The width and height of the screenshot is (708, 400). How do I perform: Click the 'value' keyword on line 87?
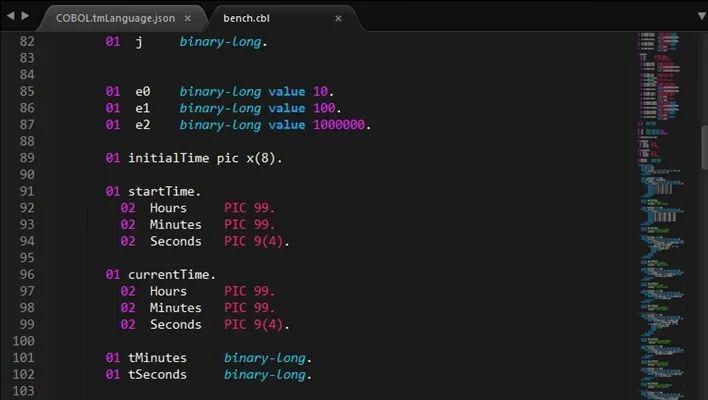pyautogui.click(x=287, y=125)
